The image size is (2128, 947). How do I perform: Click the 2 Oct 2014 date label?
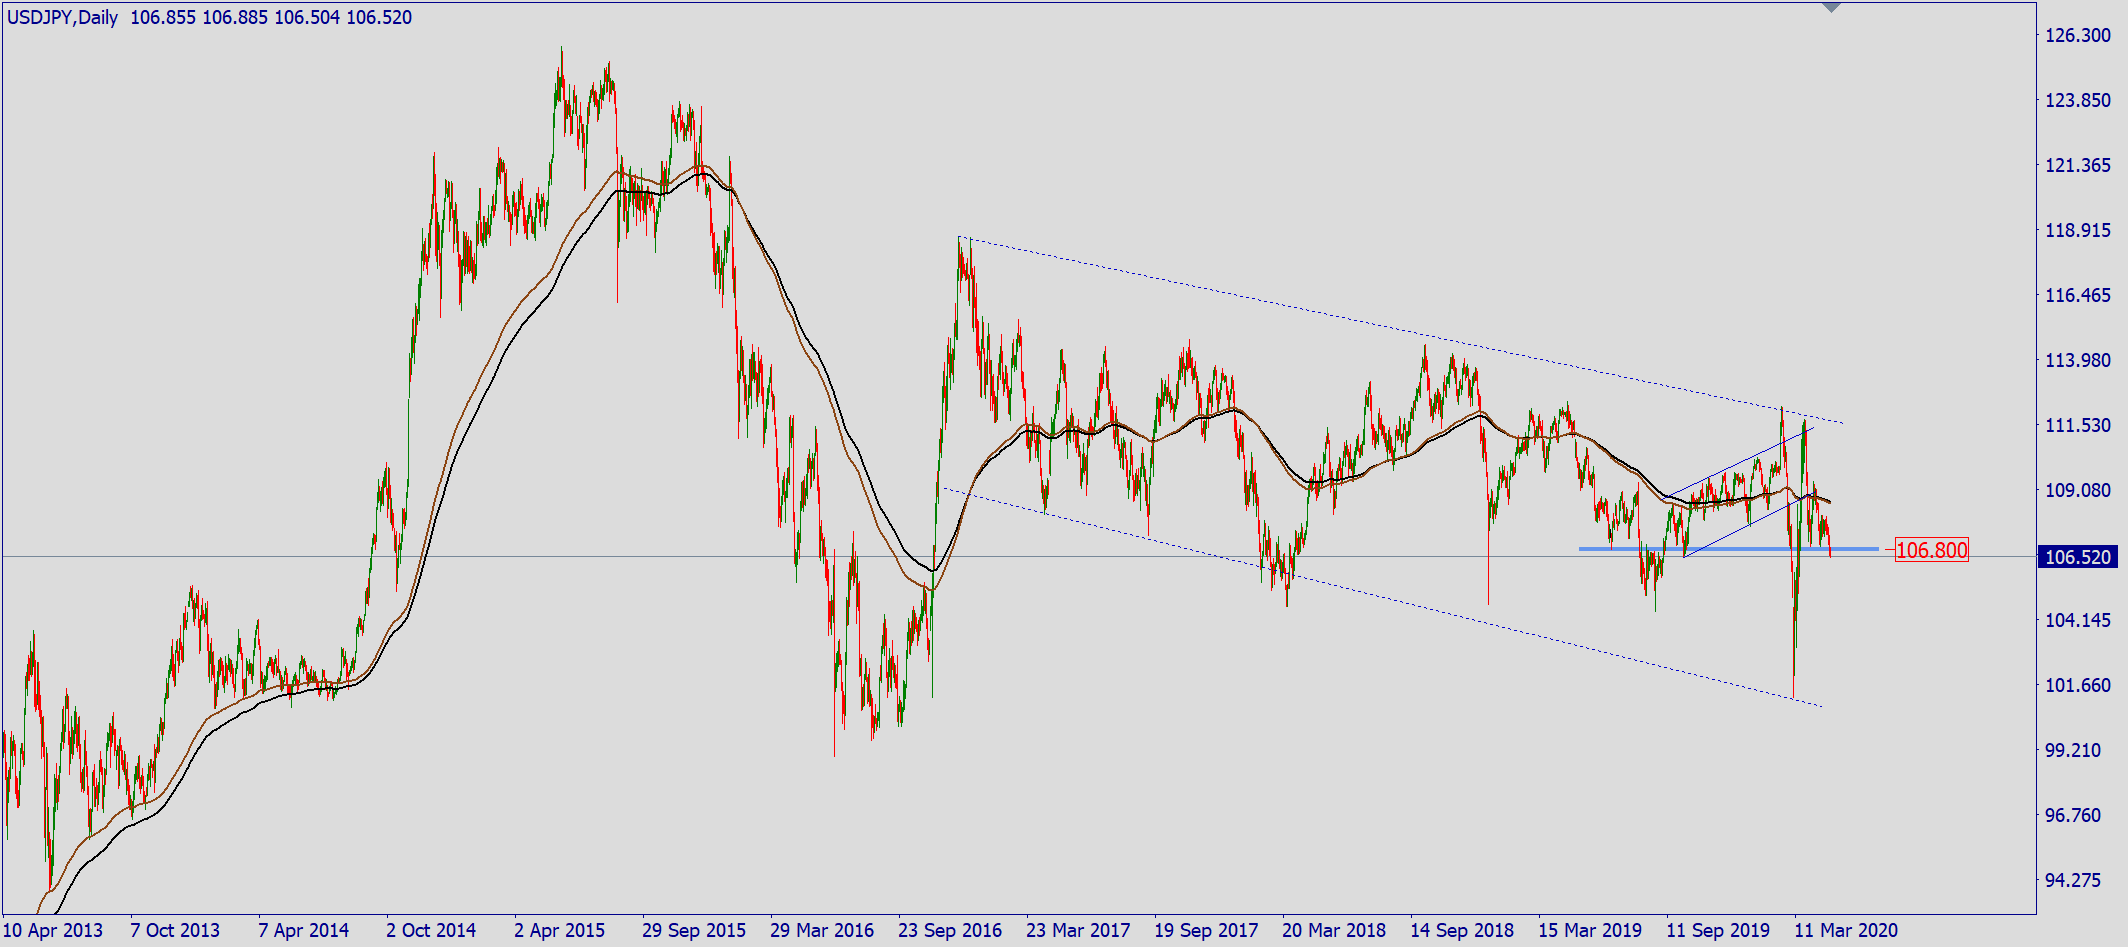pyautogui.click(x=431, y=931)
